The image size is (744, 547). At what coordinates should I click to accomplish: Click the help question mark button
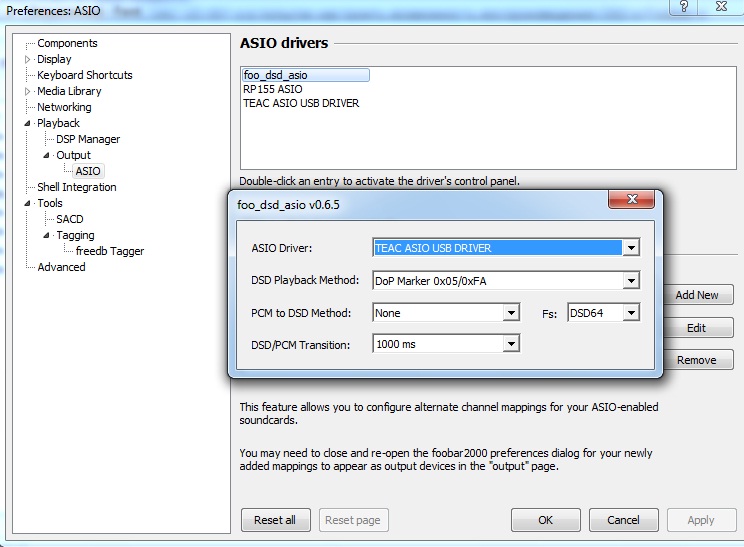(x=684, y=7)
